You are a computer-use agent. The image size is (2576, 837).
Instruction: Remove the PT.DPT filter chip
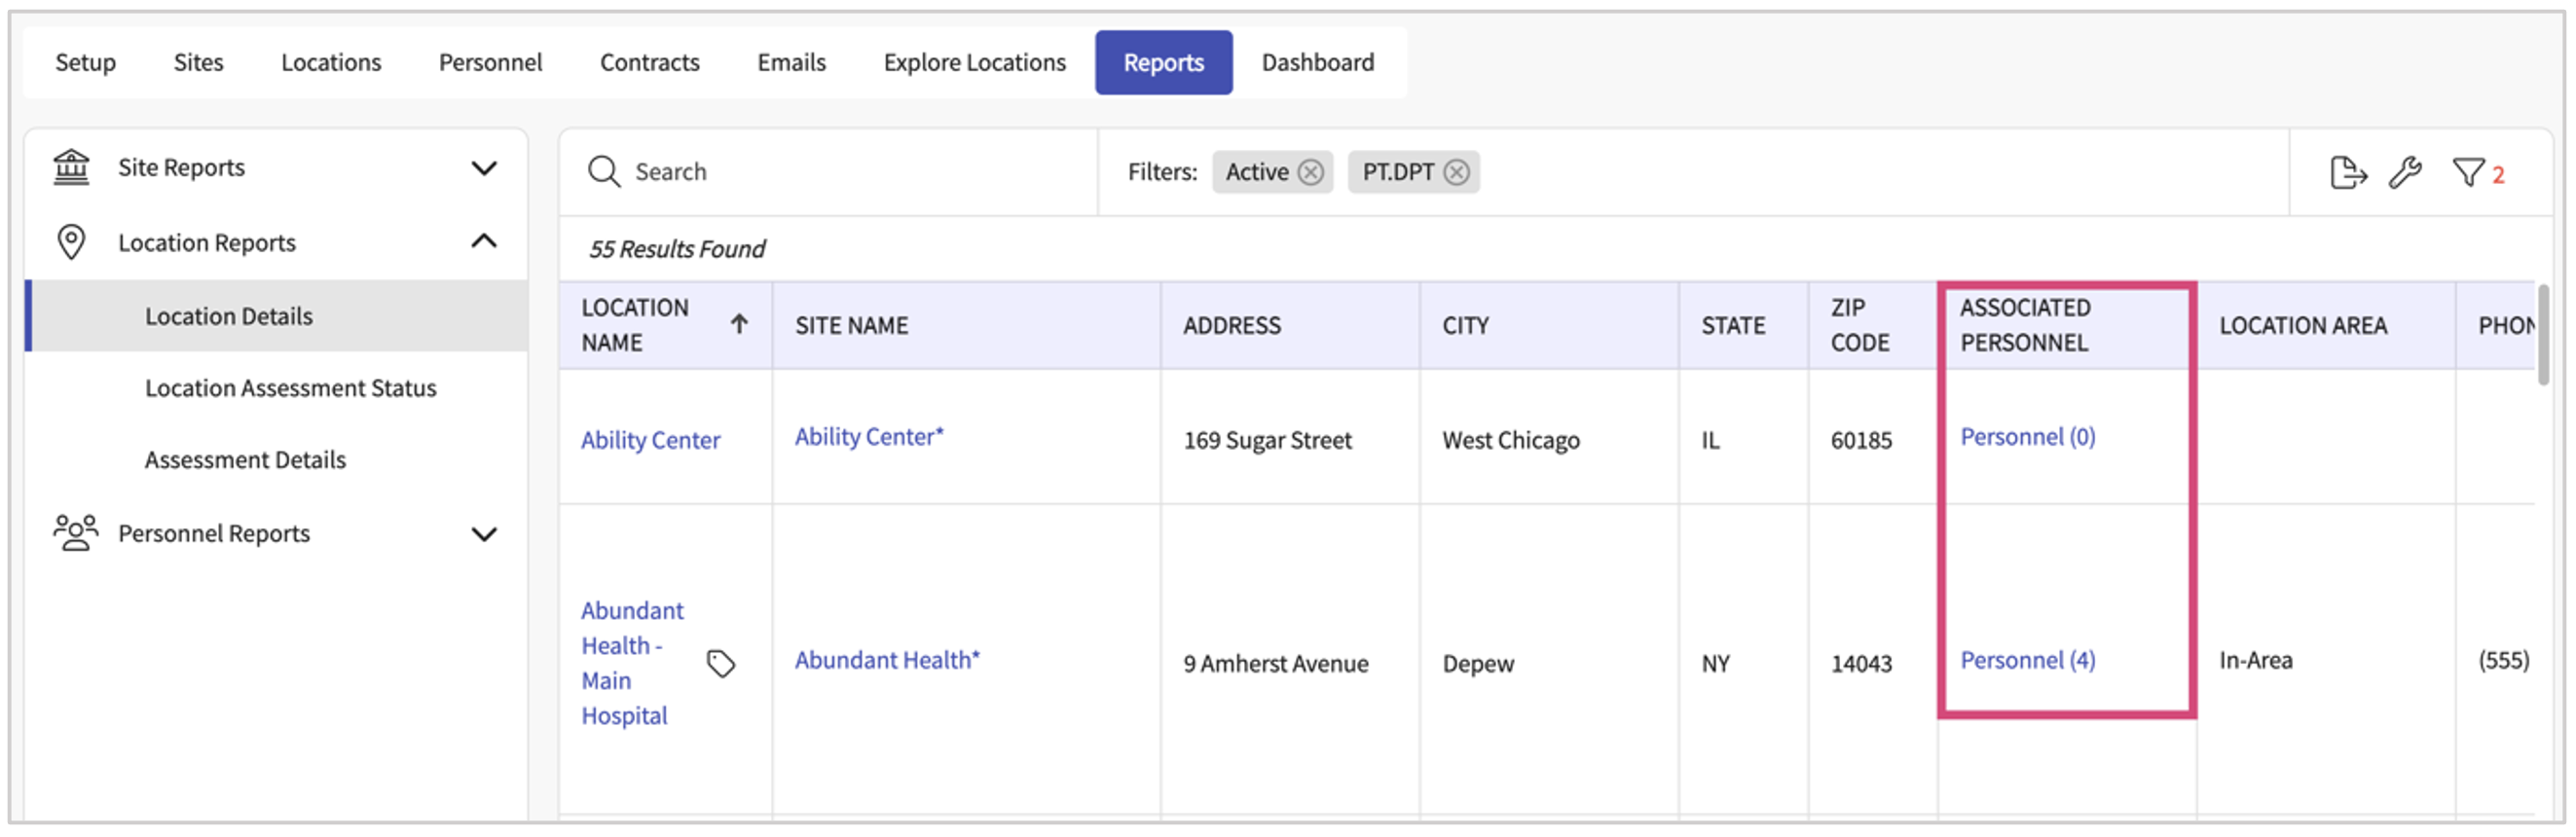tap(1457, 172)
